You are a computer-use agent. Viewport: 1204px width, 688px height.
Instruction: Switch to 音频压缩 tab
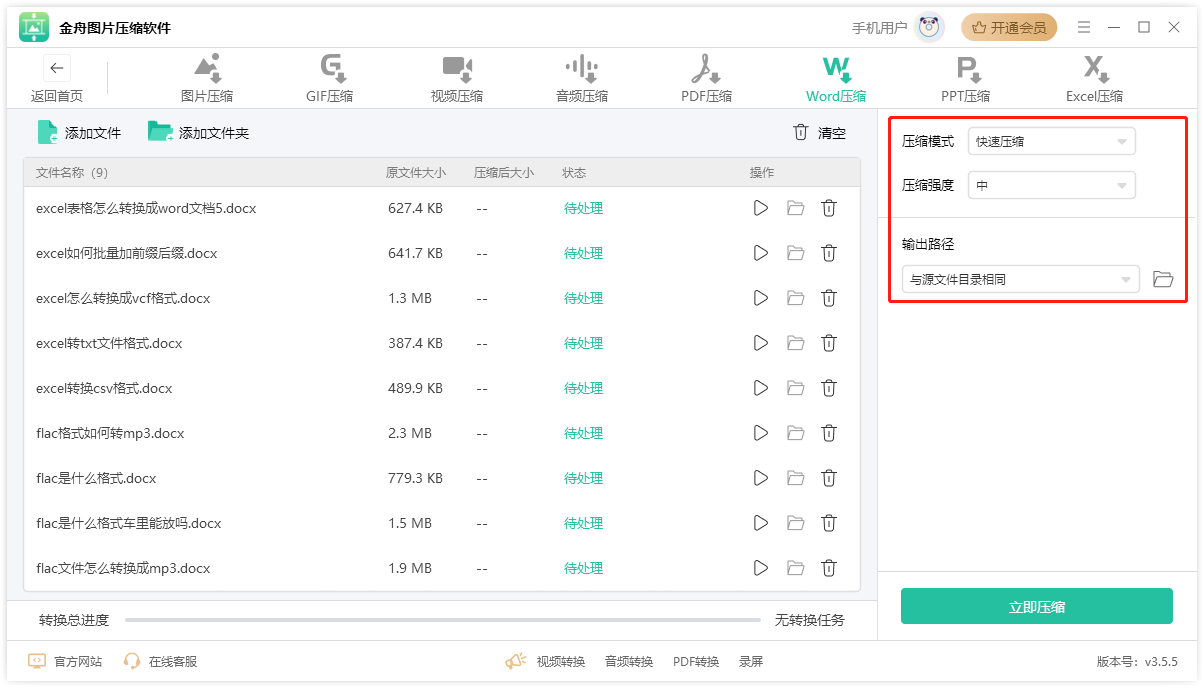(x=582, y=79)
